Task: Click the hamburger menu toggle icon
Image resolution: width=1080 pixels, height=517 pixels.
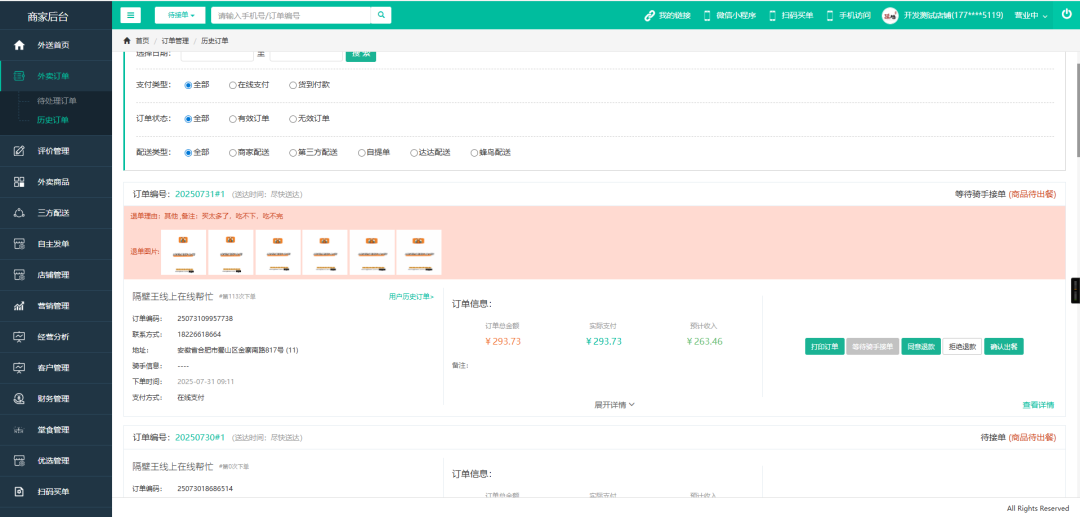Action: point(132,15)
